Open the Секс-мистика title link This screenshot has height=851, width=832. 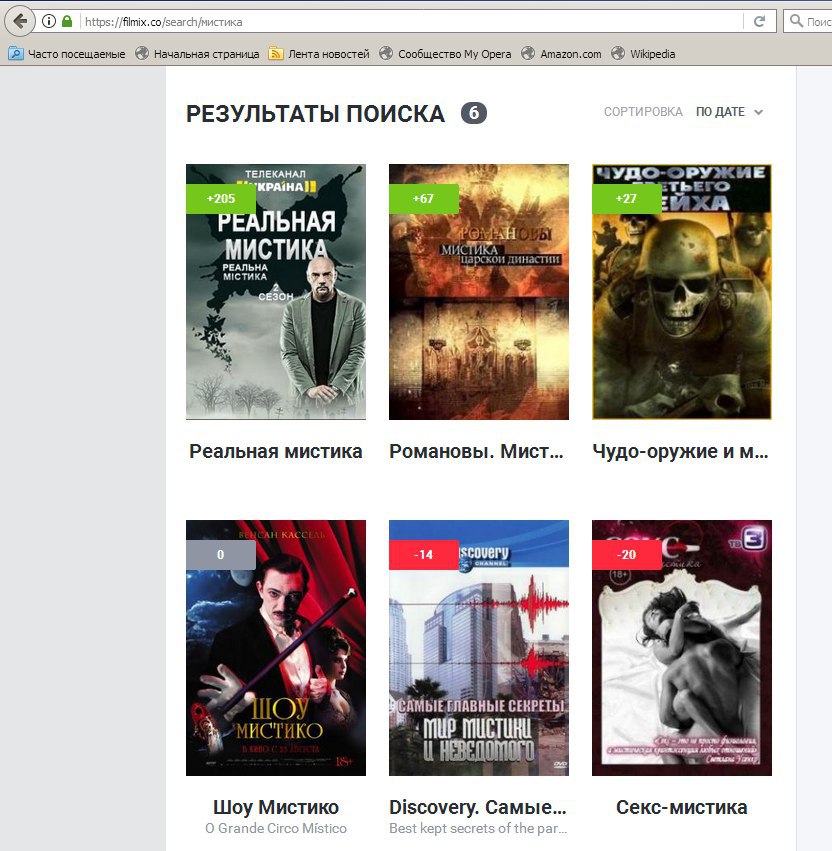pyautogui.click(x=682, y=807)
